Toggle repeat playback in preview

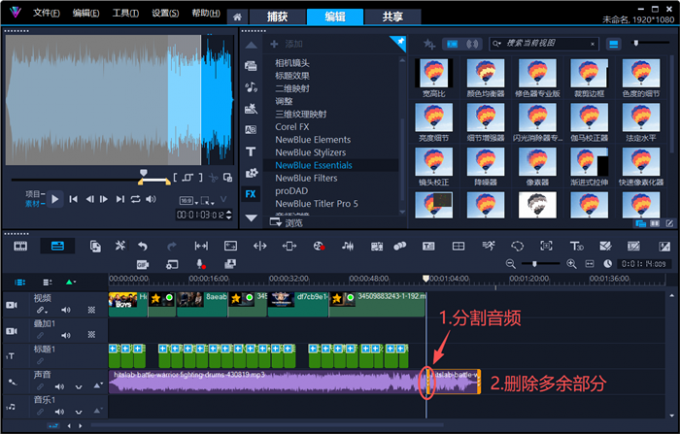tap(135, 199)
